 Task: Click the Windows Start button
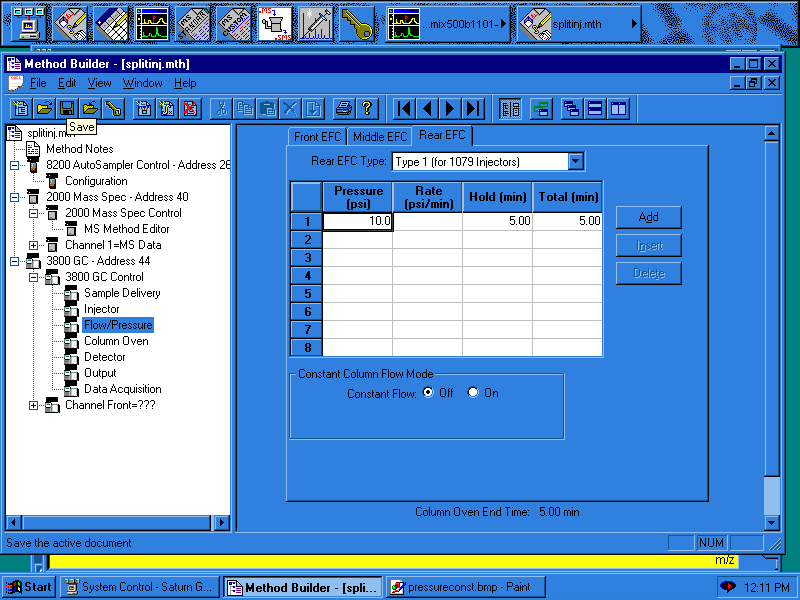point(30,587)
